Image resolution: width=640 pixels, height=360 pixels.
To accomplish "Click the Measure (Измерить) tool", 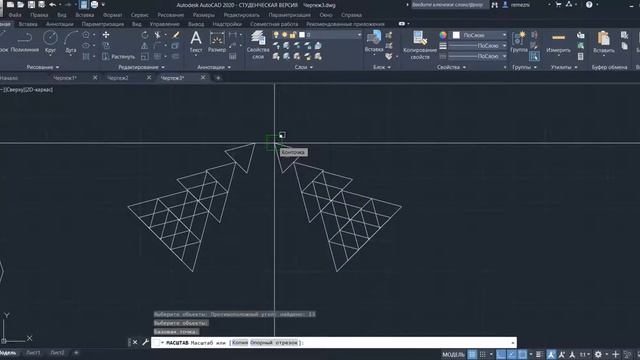I will click(x=558, y=42).
